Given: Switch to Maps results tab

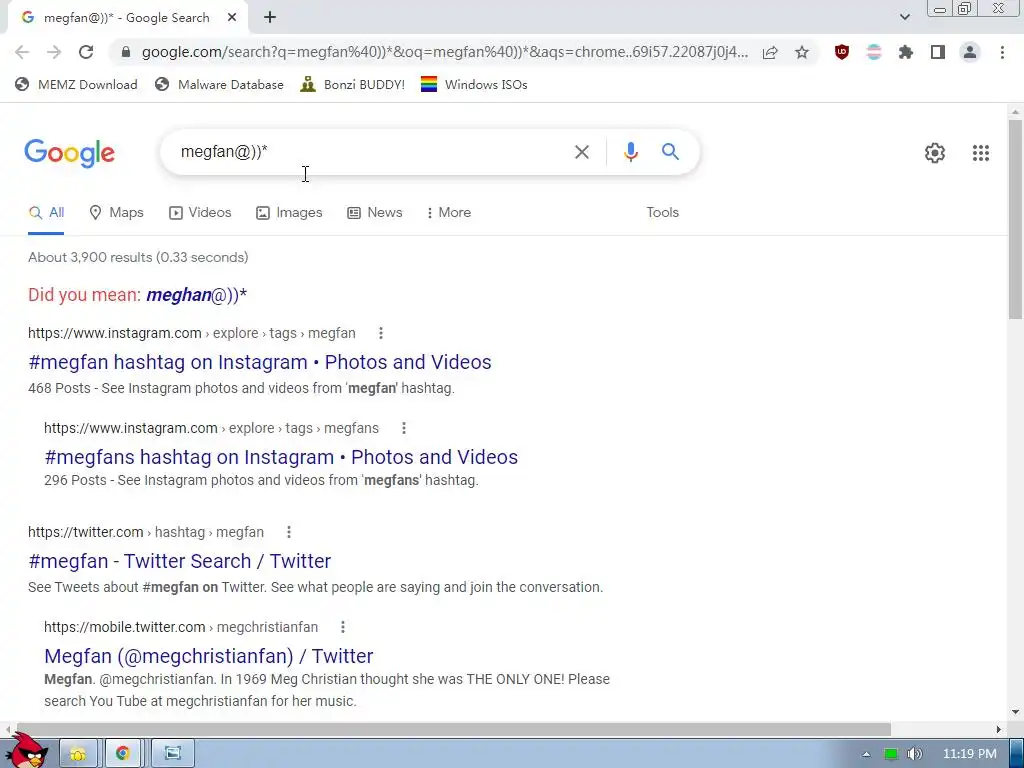Looking at the screenshot, I should click(x=116, y=213).
